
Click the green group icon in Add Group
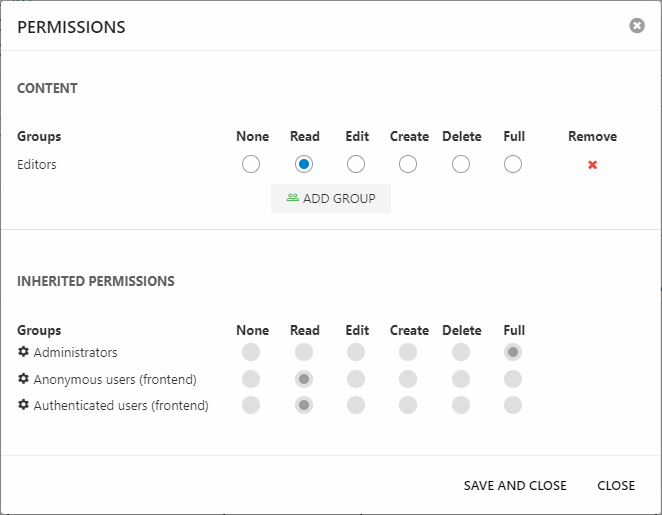[x=292, y=198]
